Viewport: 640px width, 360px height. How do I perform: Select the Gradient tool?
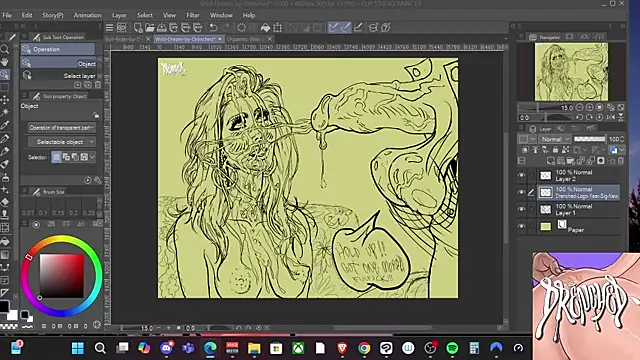point(5,255)
